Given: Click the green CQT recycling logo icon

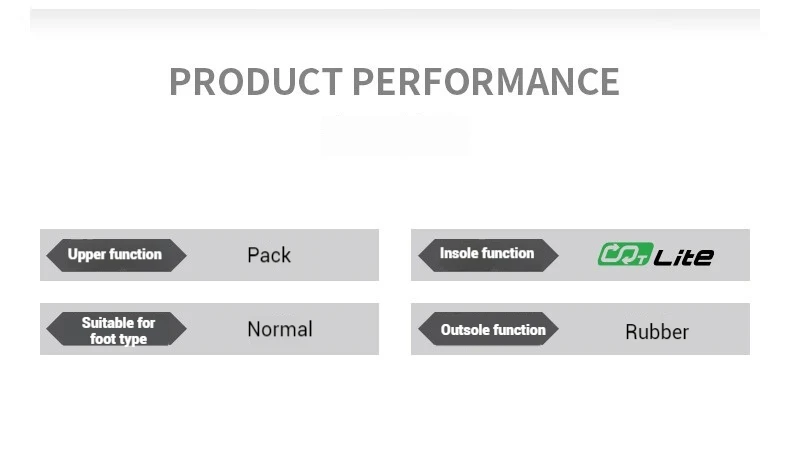Looking at the screenshot, I should click(x=625, y=254).
